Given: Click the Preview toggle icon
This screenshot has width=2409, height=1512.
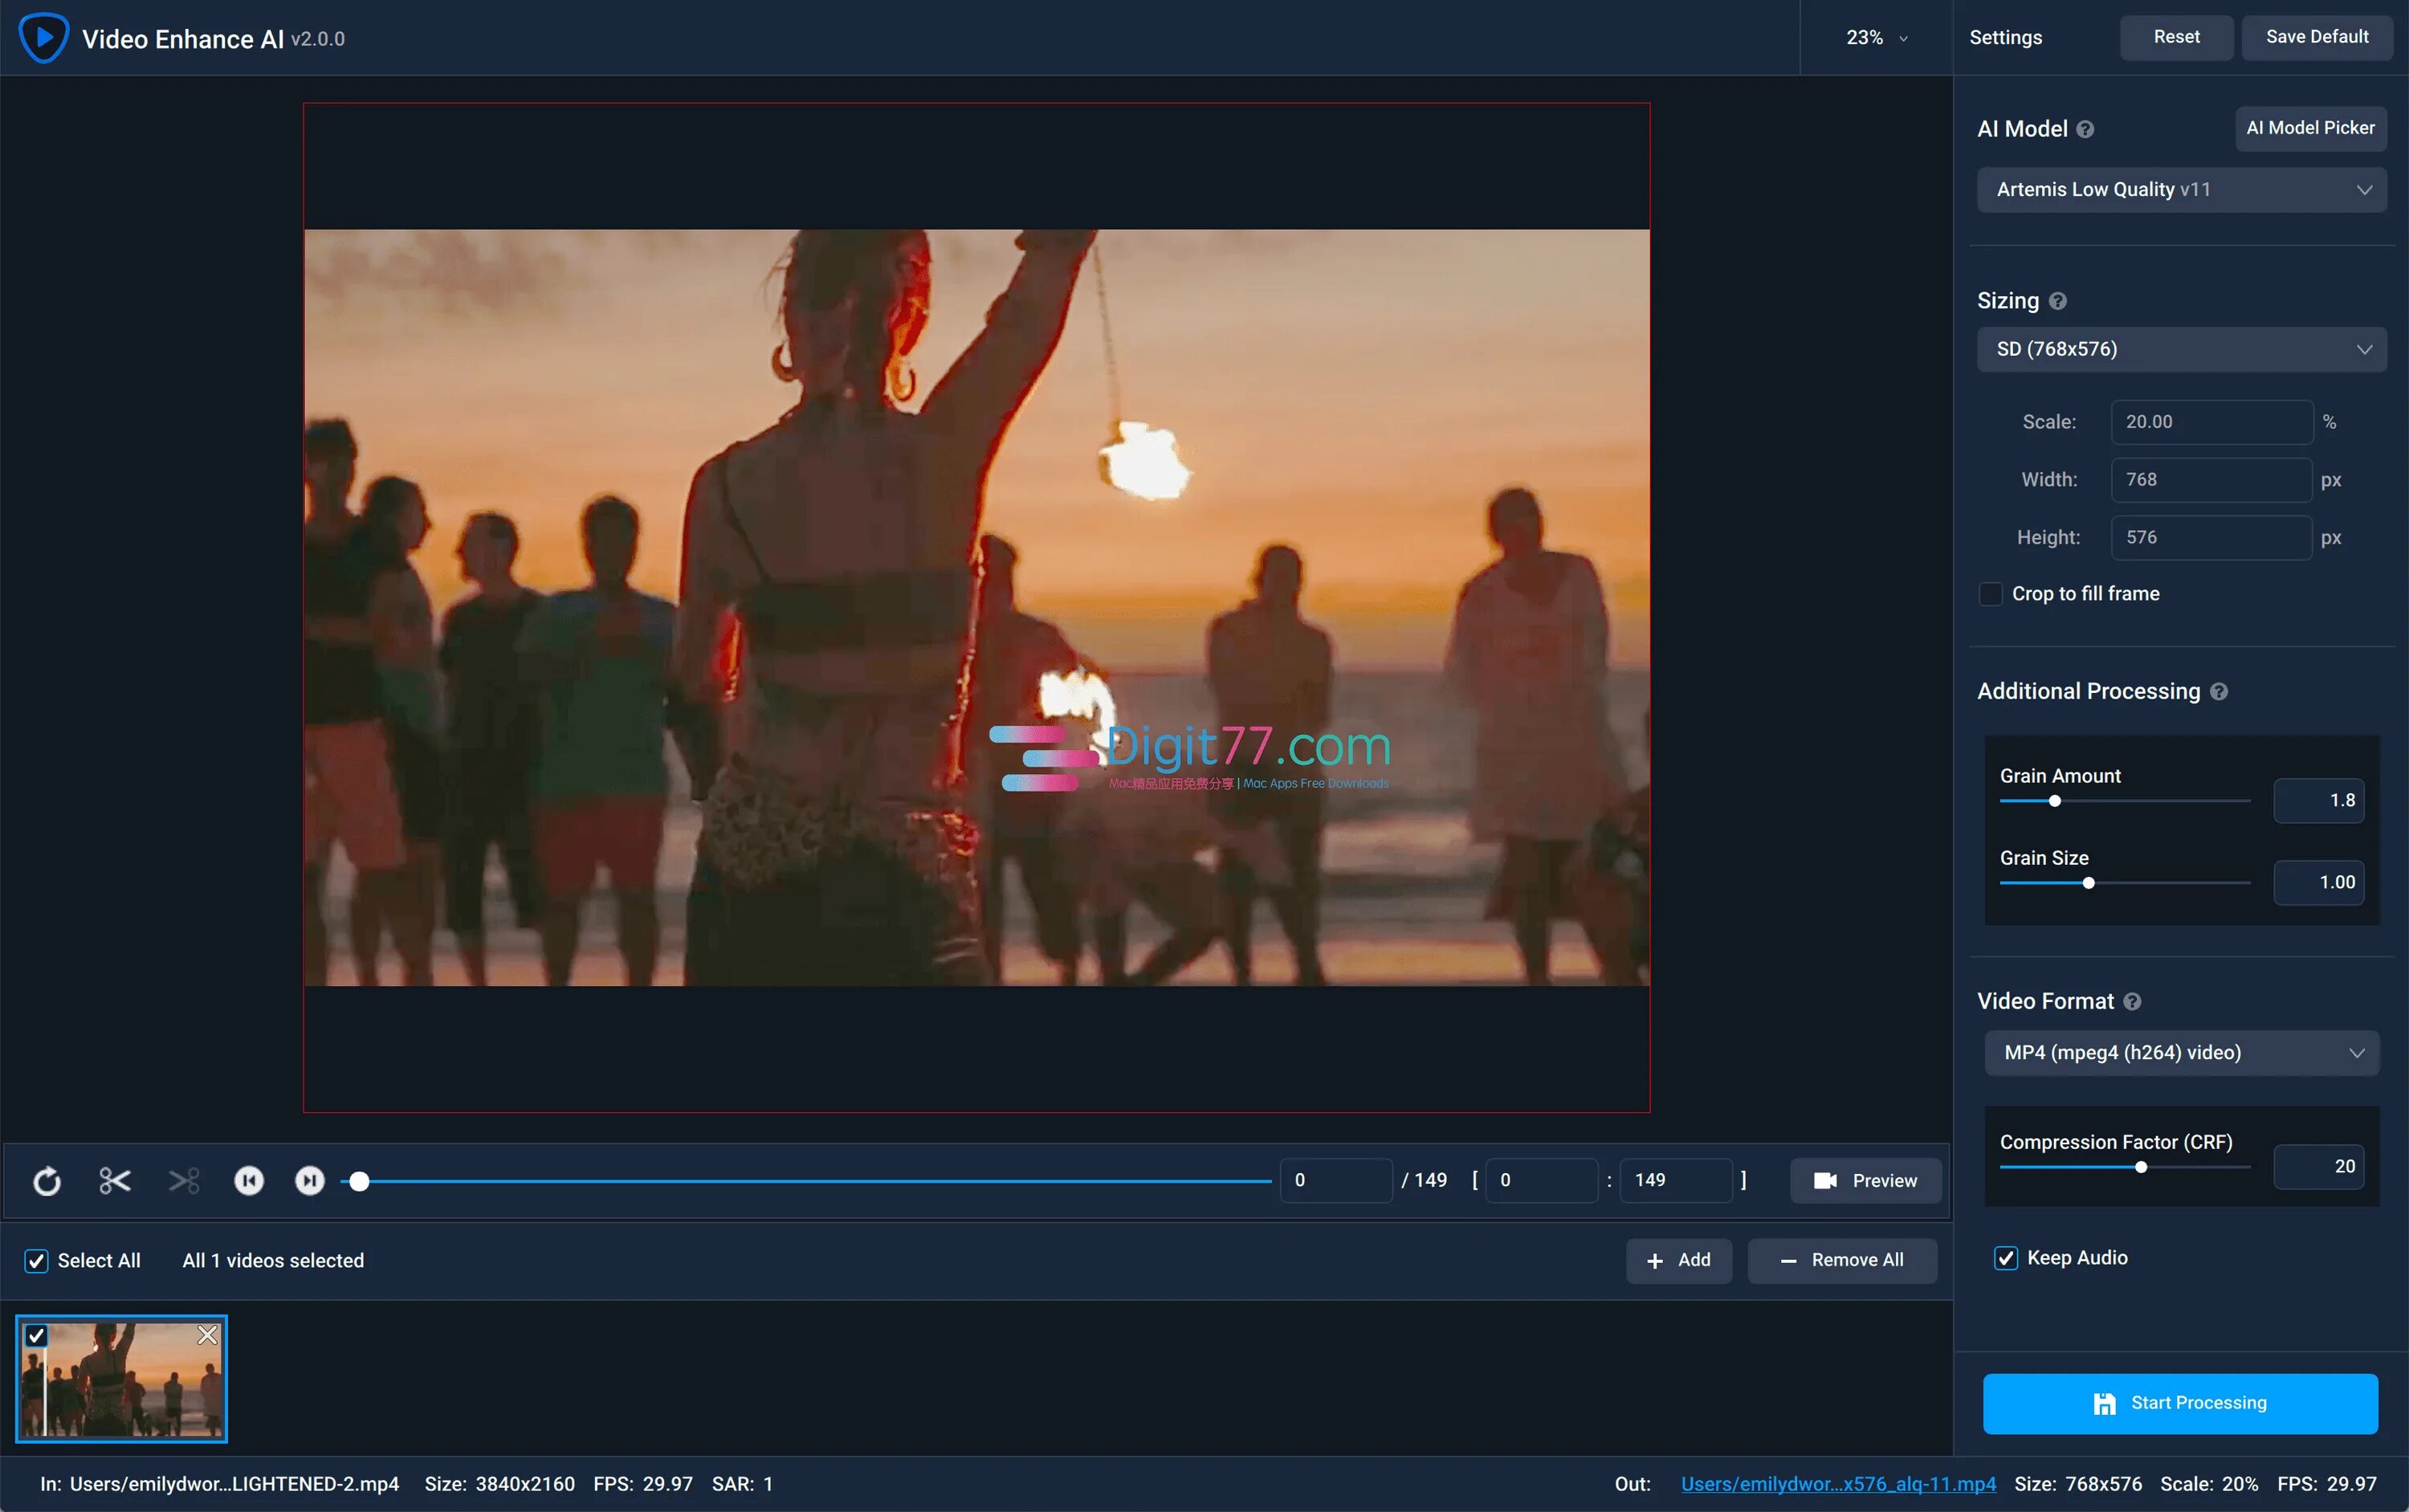Looking at the screenshot, I should (x=1825, y=1181).
